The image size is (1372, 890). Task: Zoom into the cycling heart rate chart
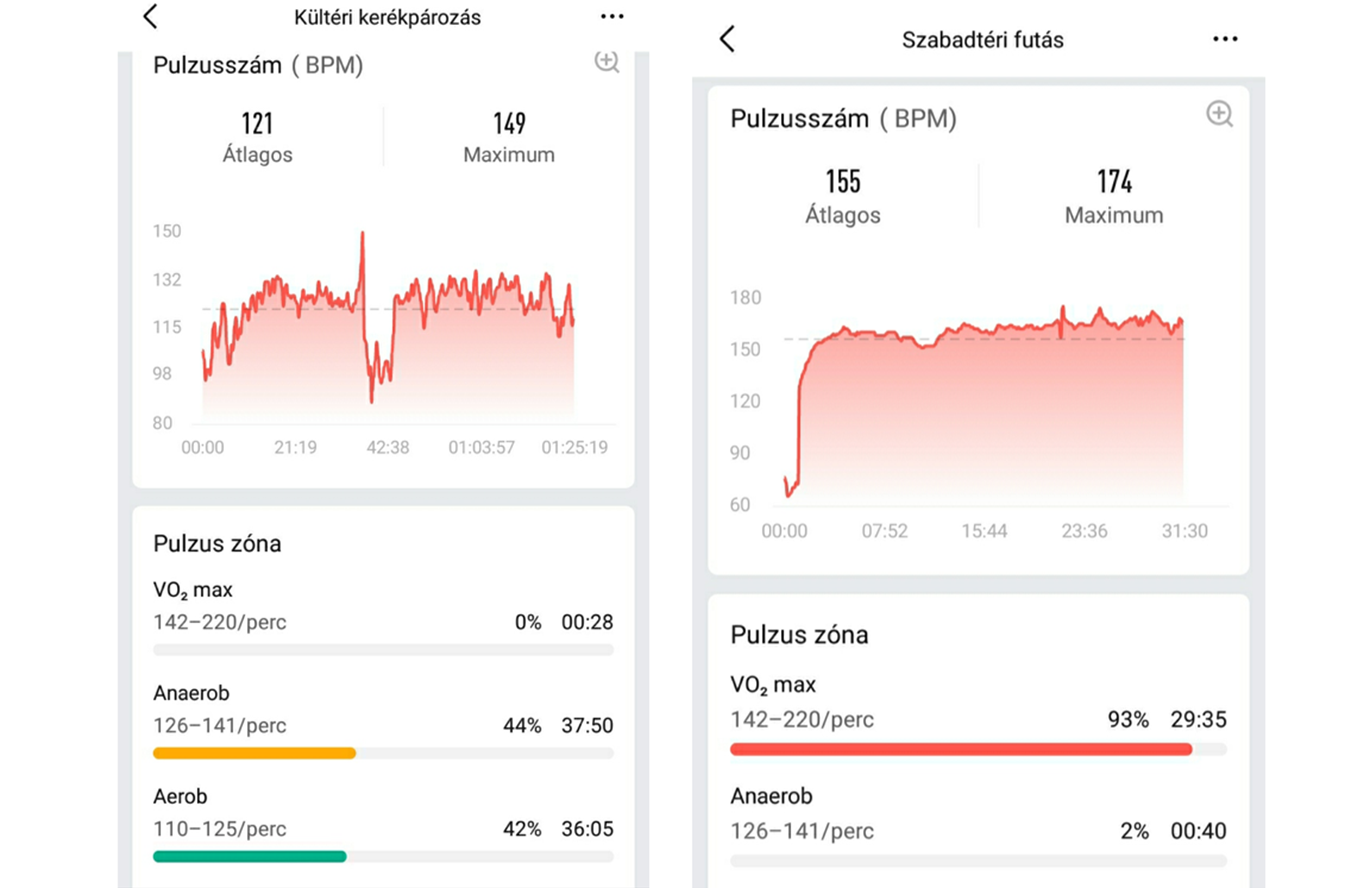point(607,61)
